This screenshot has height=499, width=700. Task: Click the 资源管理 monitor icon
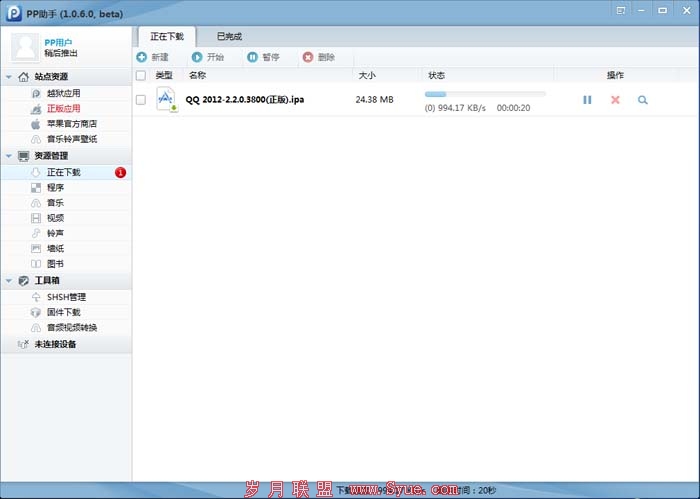pos(23,156)
